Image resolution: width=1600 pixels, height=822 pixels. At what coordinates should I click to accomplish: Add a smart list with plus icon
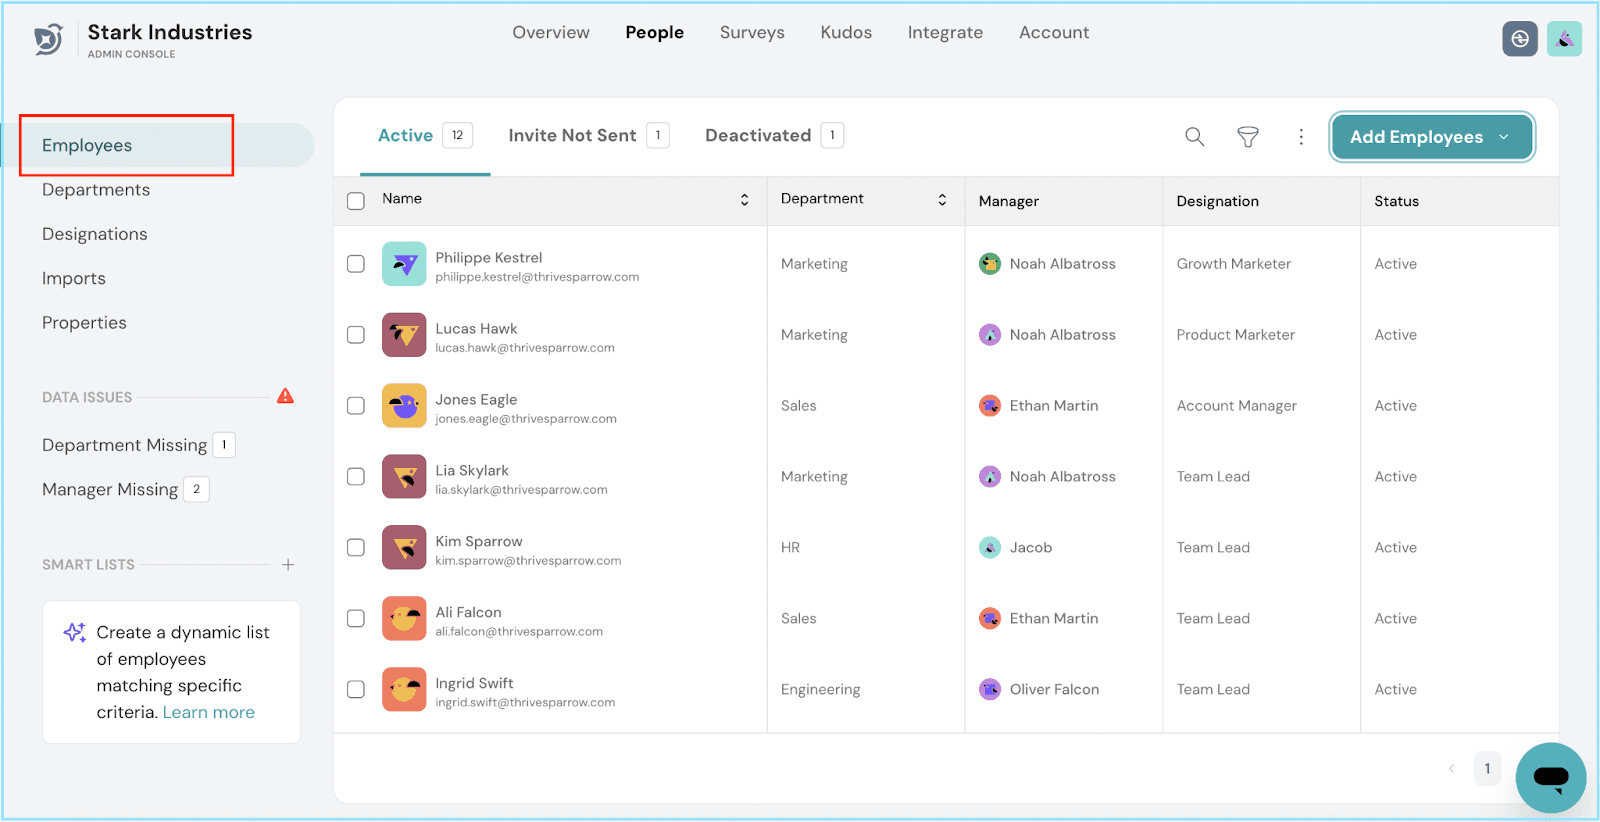[x=288, y=565]
